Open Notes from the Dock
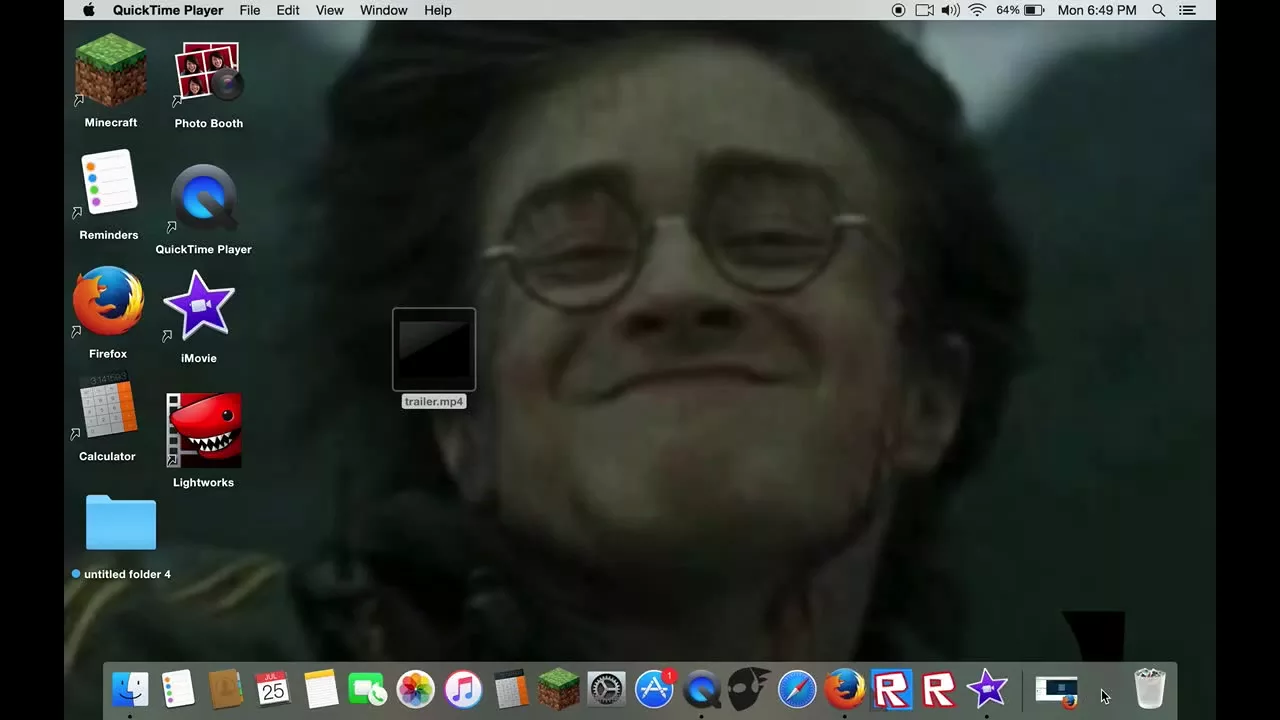Screen dimensions: 1280x720 click(321, 689)
